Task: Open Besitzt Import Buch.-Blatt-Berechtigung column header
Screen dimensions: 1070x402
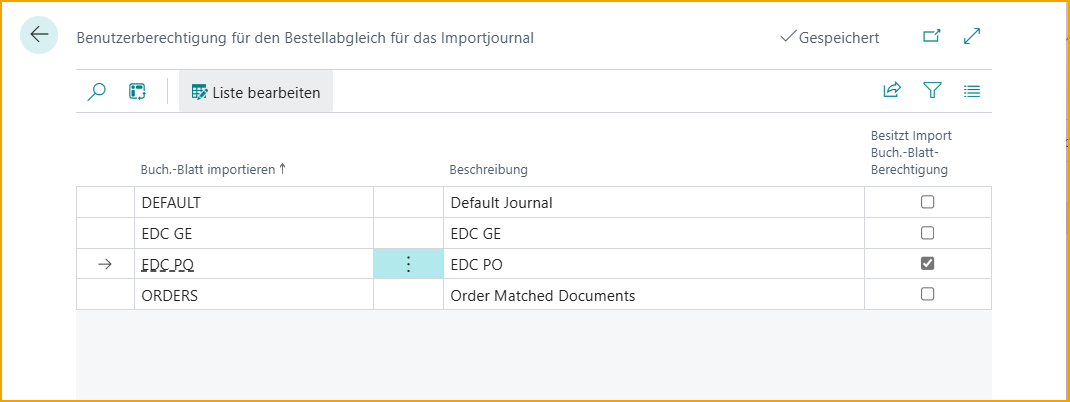Action: pos(909,153)
